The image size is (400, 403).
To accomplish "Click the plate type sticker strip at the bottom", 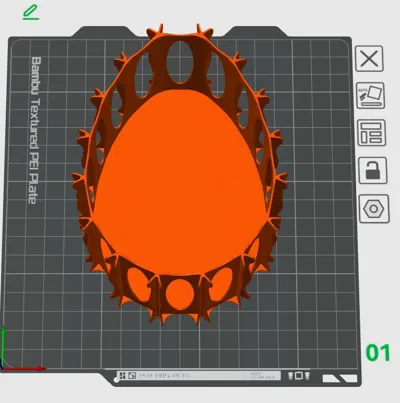I will coord(199,376).
